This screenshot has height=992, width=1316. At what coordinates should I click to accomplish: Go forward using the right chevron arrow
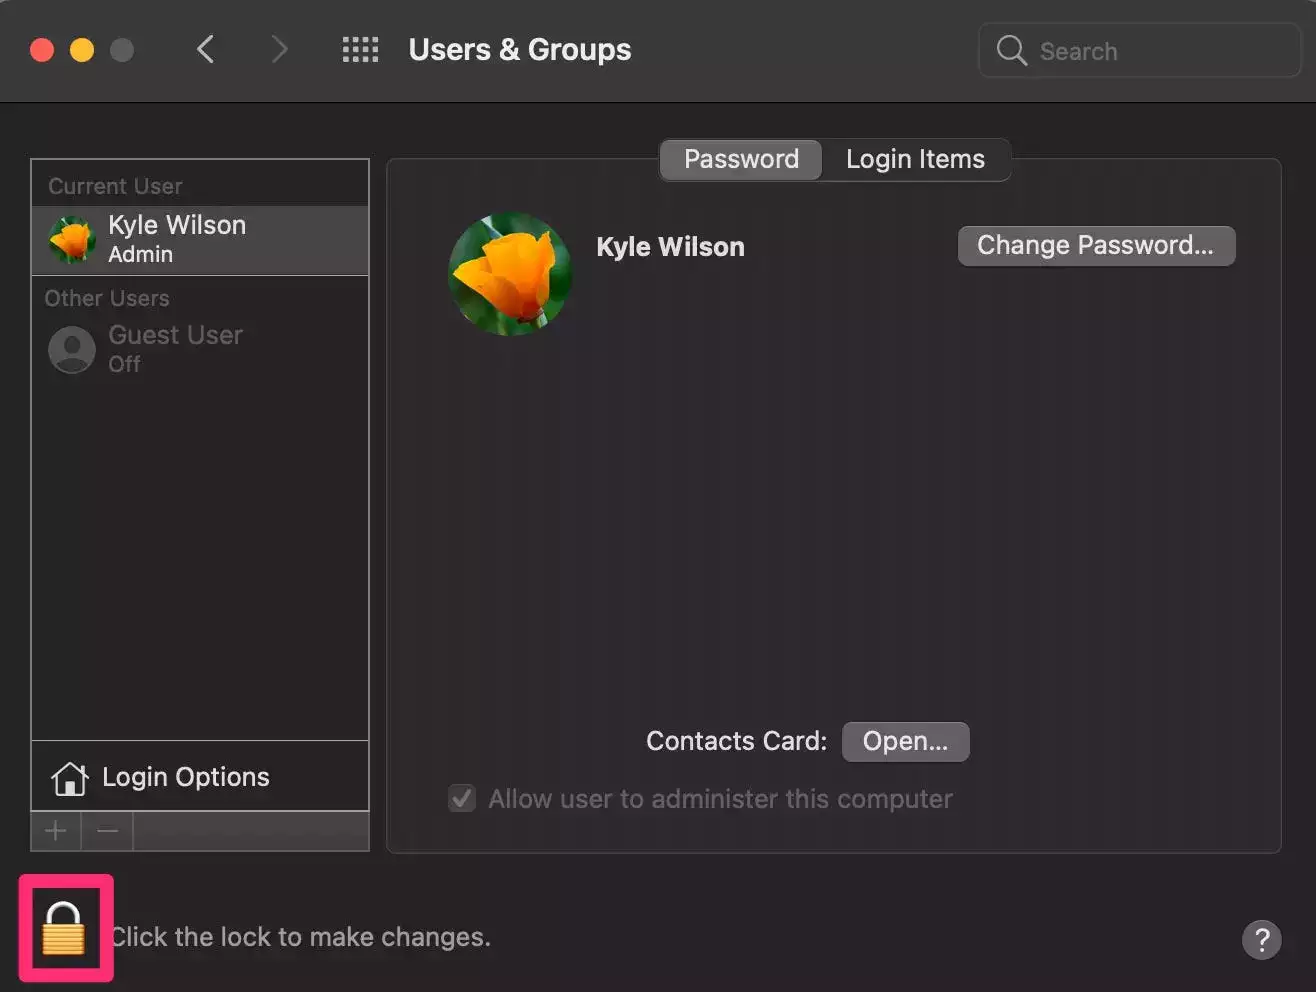click(279, 50)
